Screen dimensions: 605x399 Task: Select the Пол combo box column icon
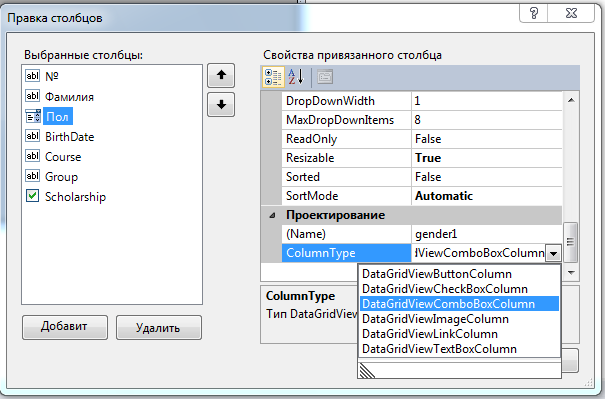pos(33,116)
